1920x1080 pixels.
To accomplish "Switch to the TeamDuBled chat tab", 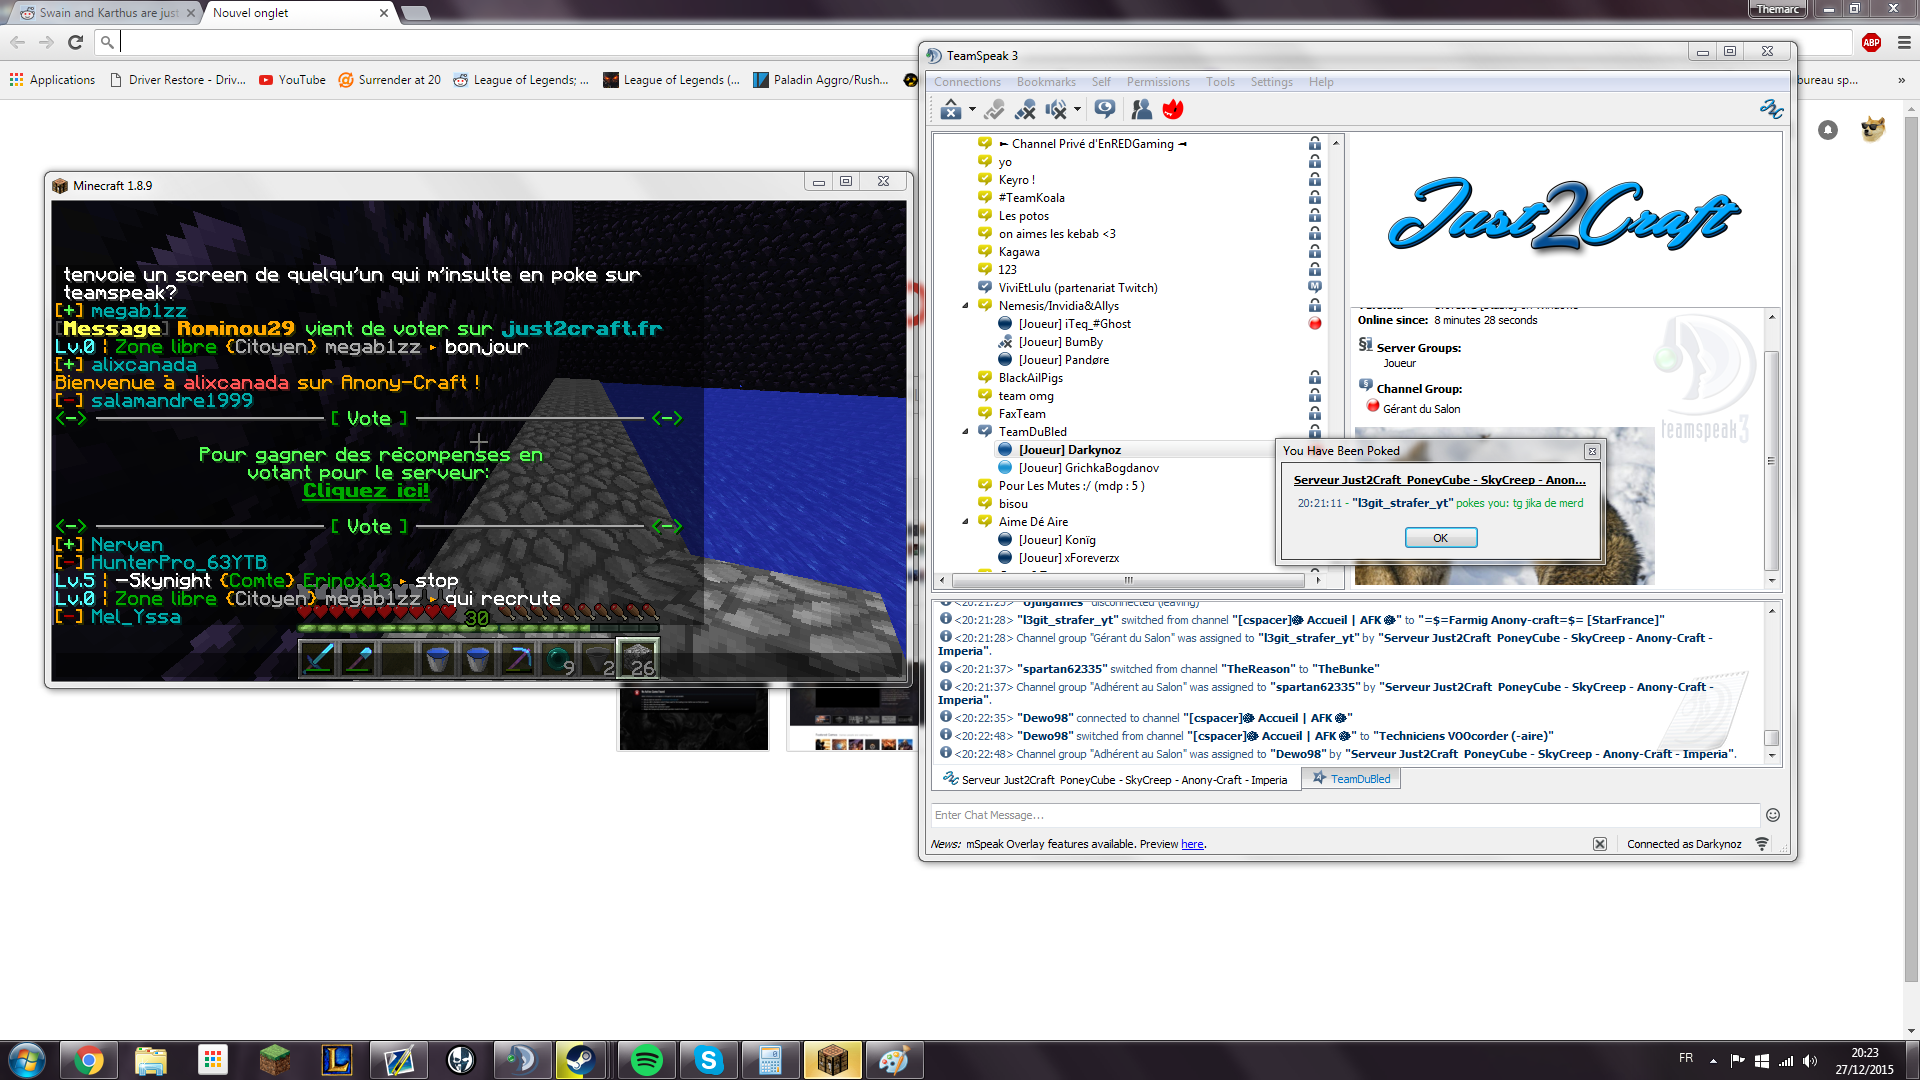I will pyautogui.click(x=1352, y=779).
